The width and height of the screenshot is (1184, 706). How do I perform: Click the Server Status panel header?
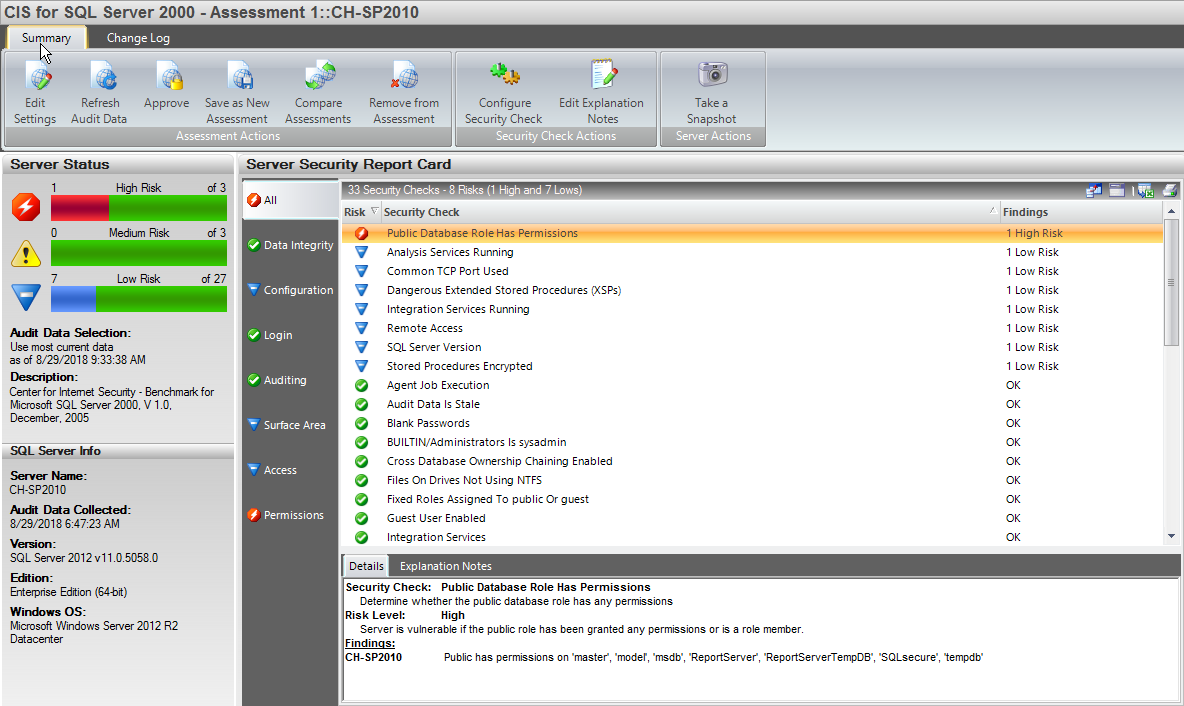(118, 164)
